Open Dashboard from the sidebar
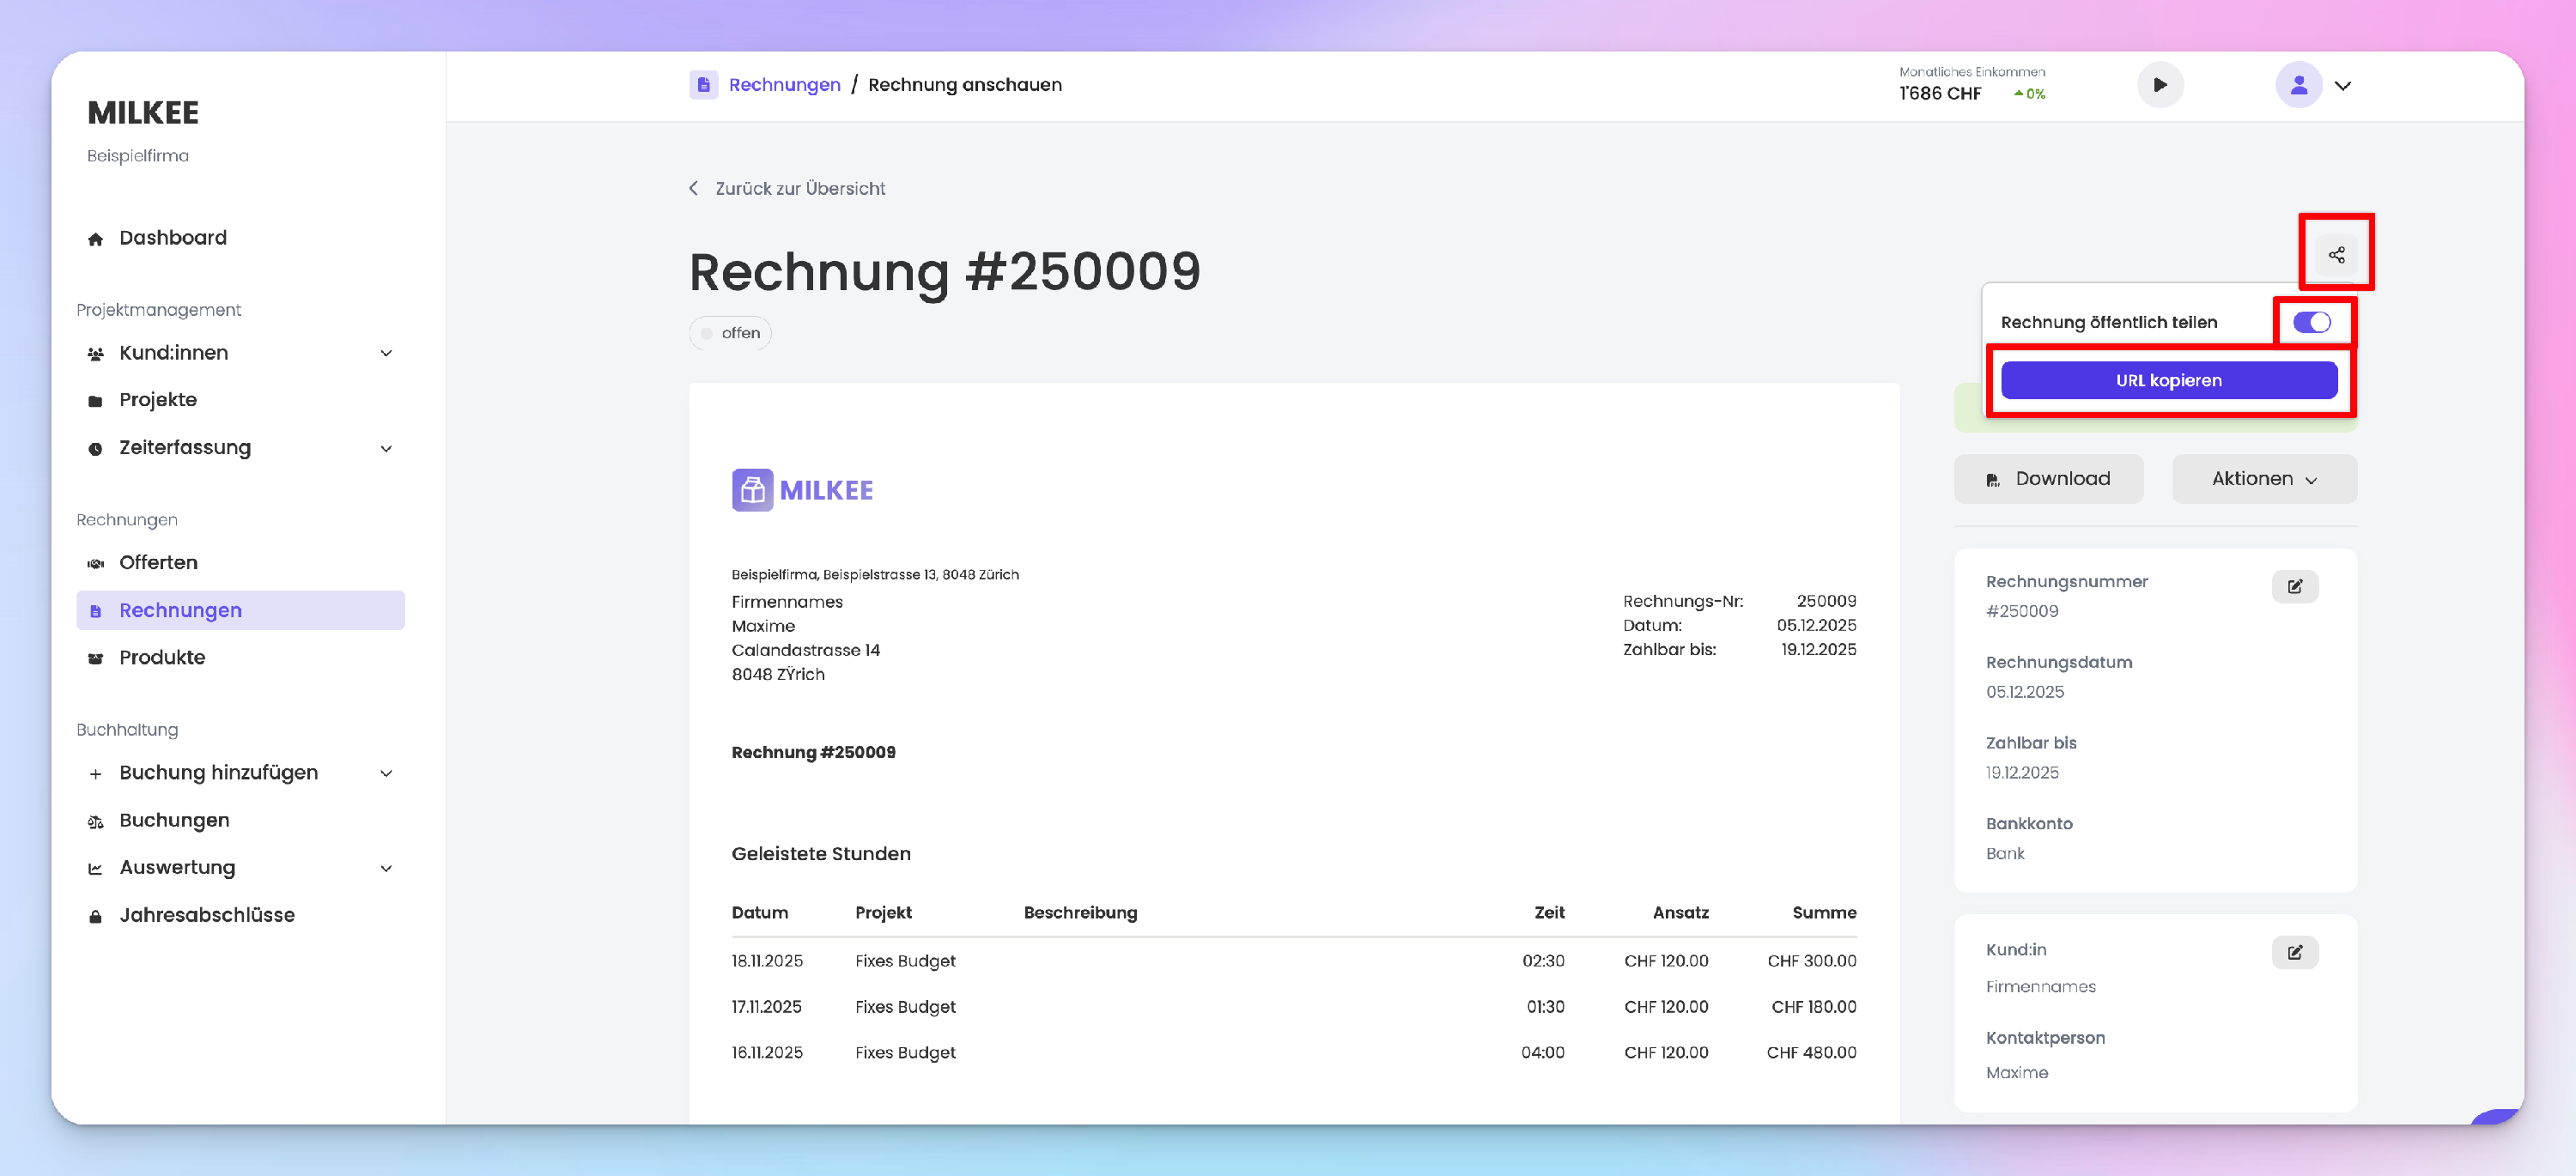2576x1176 pixels. click(x=172, y=238)
